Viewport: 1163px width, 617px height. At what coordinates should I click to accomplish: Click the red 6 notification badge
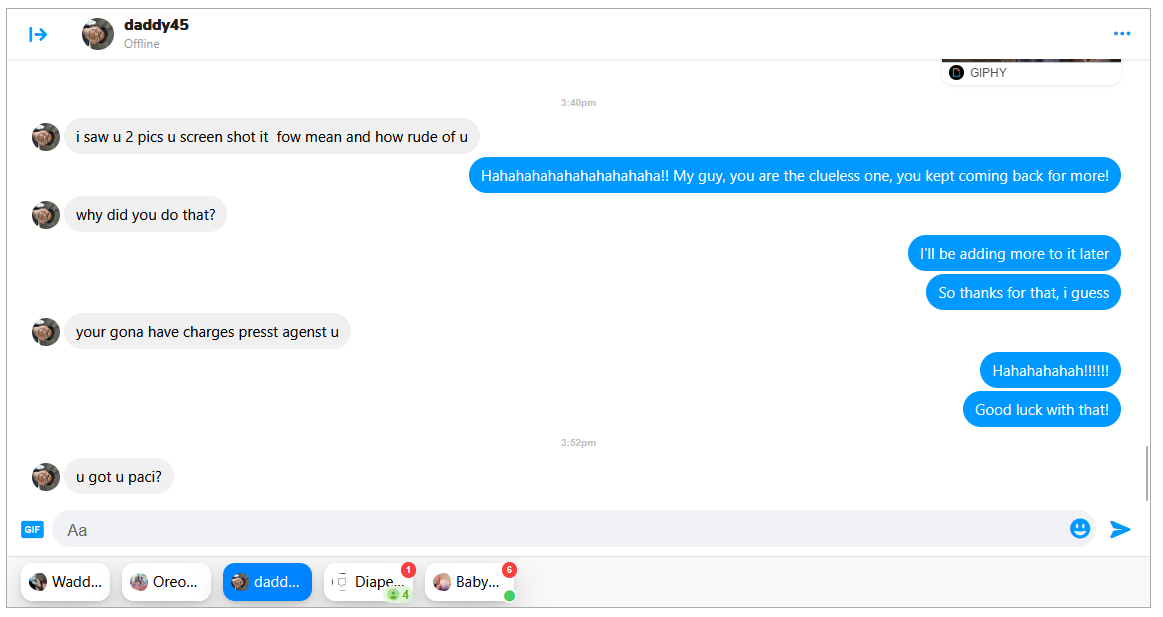(x=509, y=570)
